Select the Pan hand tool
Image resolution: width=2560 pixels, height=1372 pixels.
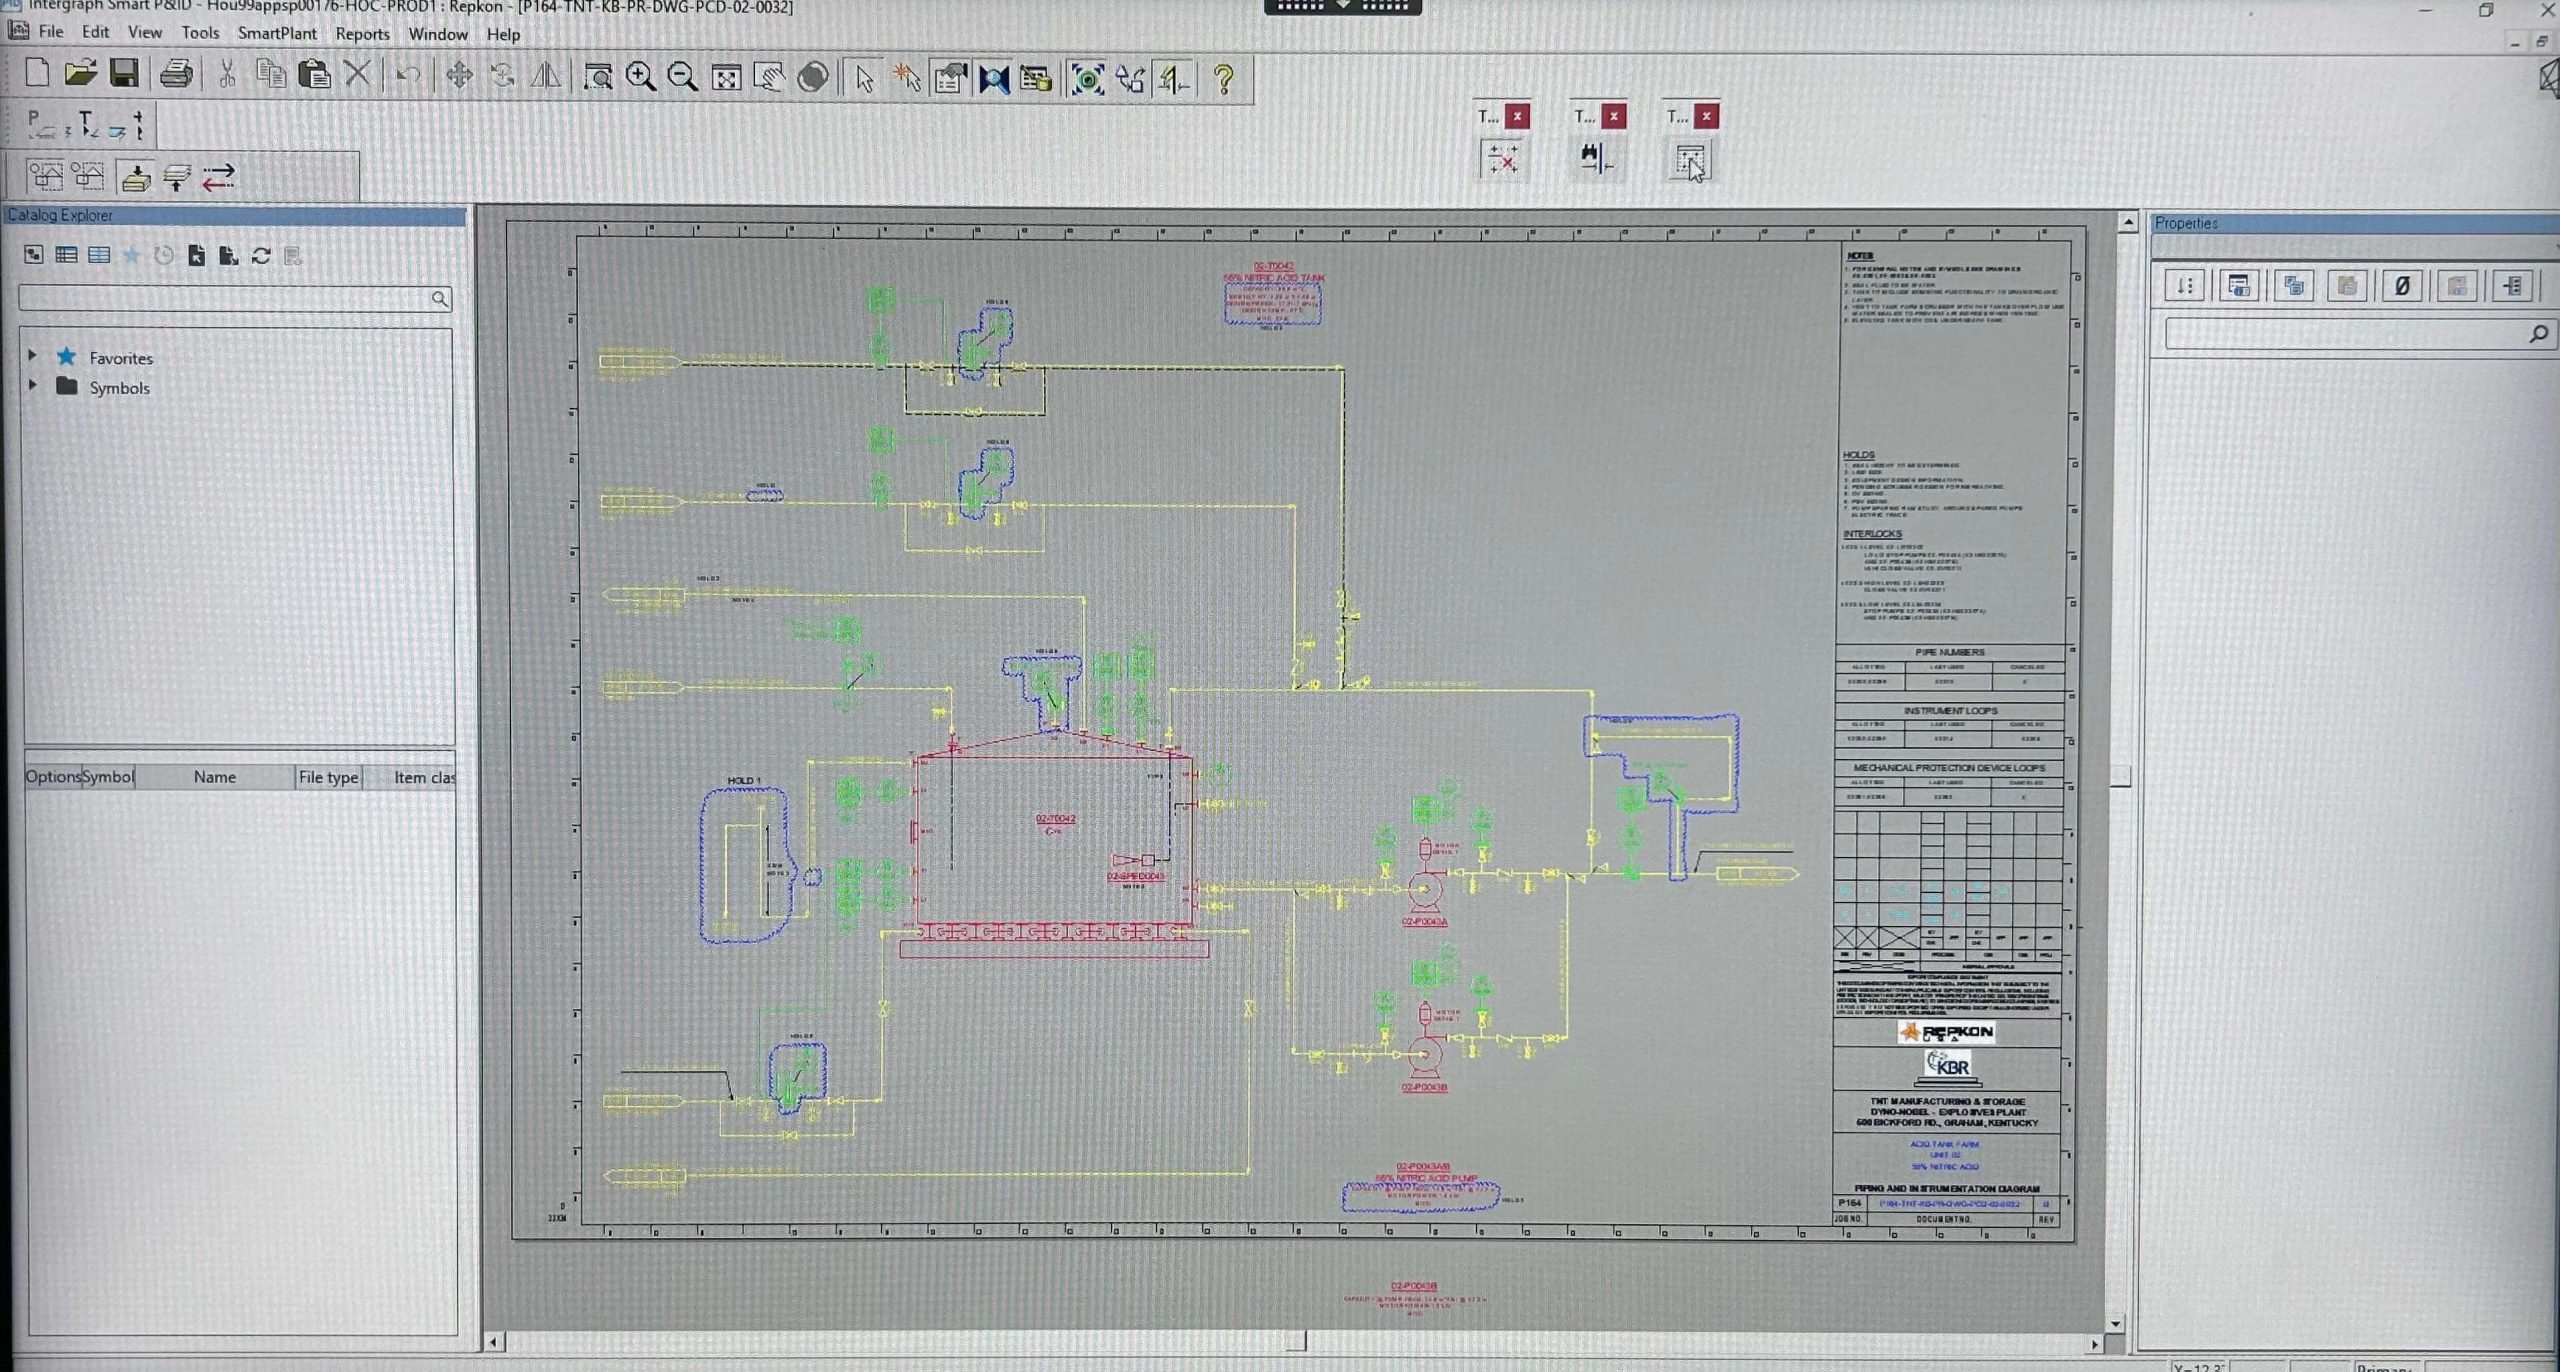click(x=769, y=77)
